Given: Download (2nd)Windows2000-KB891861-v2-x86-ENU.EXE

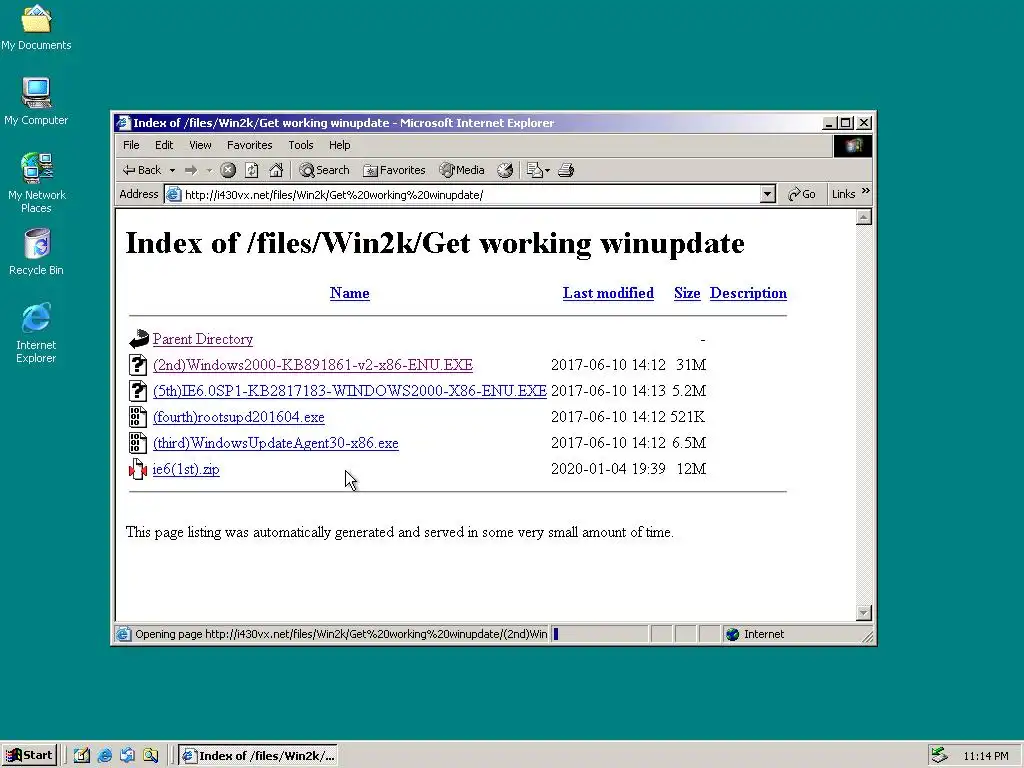Looking at the screenshot, I should click(313, 365).
